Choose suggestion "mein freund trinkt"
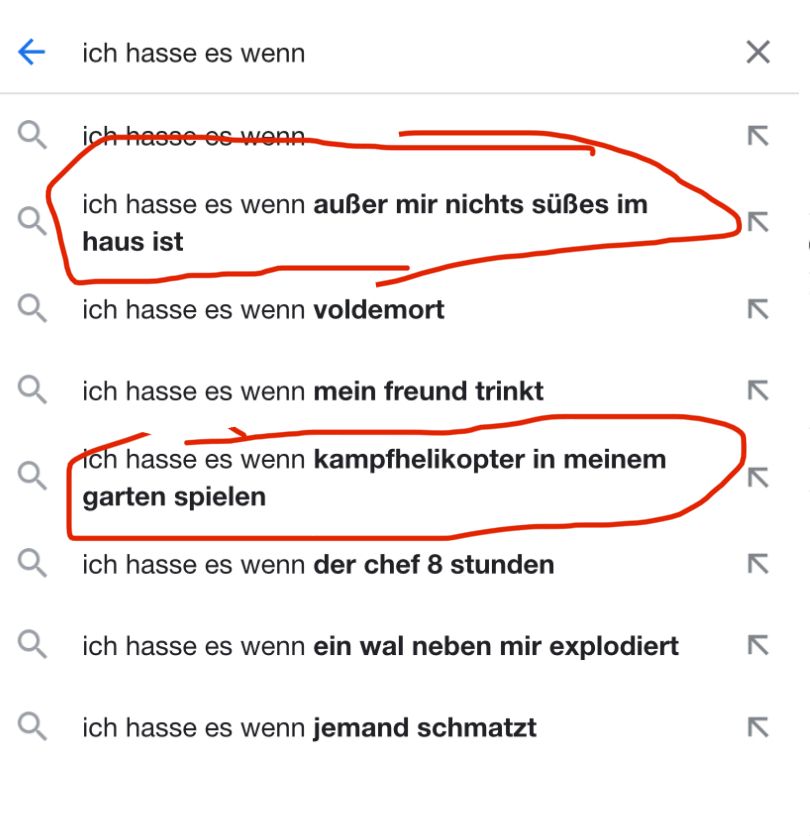The width and height of the screenshot is (810, 836). pyautogui.click(x=312, y=391)
